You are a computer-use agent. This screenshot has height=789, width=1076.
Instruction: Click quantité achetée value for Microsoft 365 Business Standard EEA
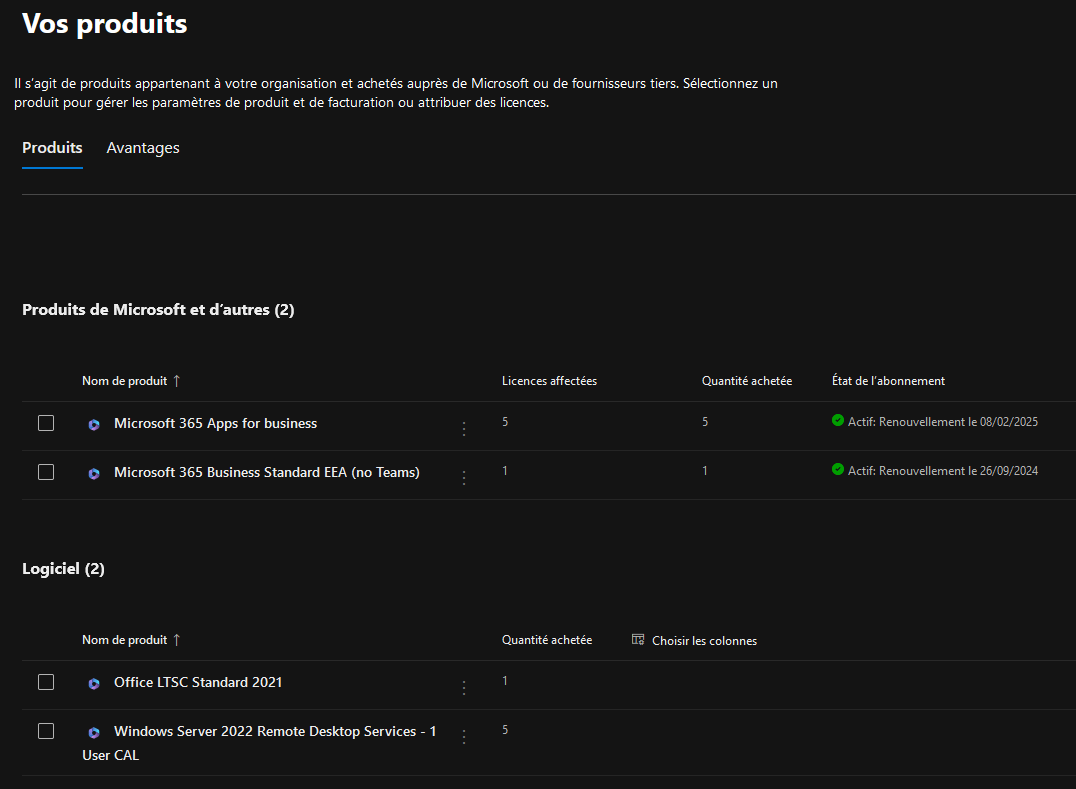click(x=705, y=471)
